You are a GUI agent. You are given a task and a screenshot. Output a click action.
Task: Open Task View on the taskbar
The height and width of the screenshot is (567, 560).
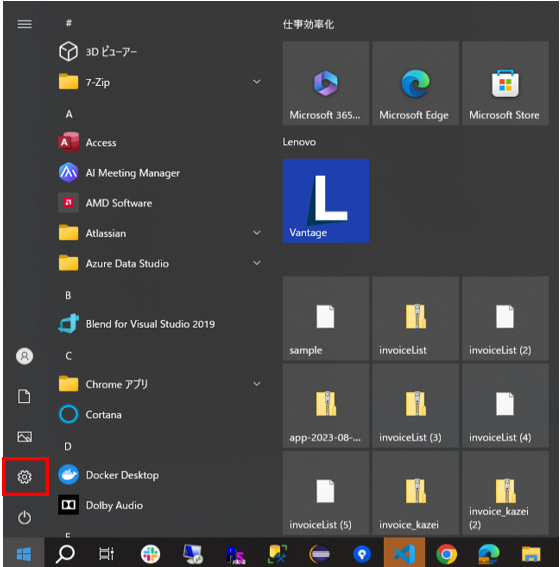coord(107,554)
